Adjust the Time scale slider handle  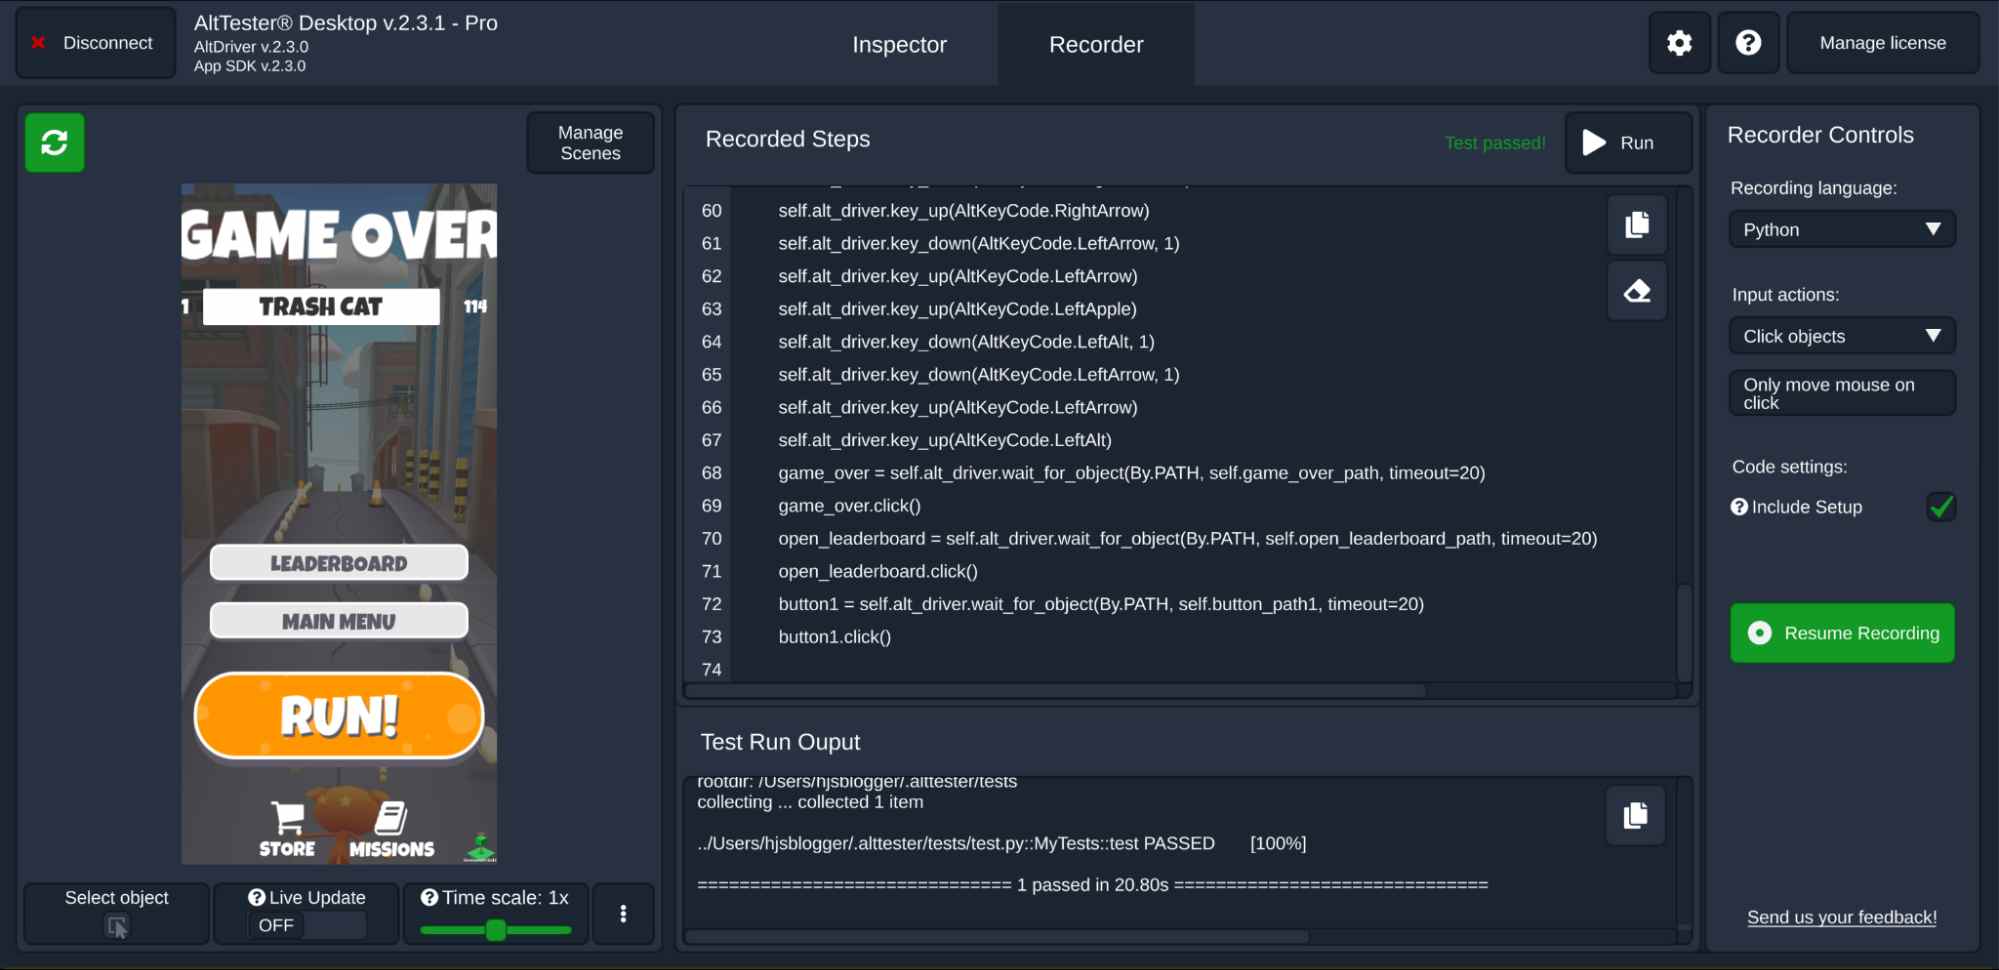click(x=496, y=930)
